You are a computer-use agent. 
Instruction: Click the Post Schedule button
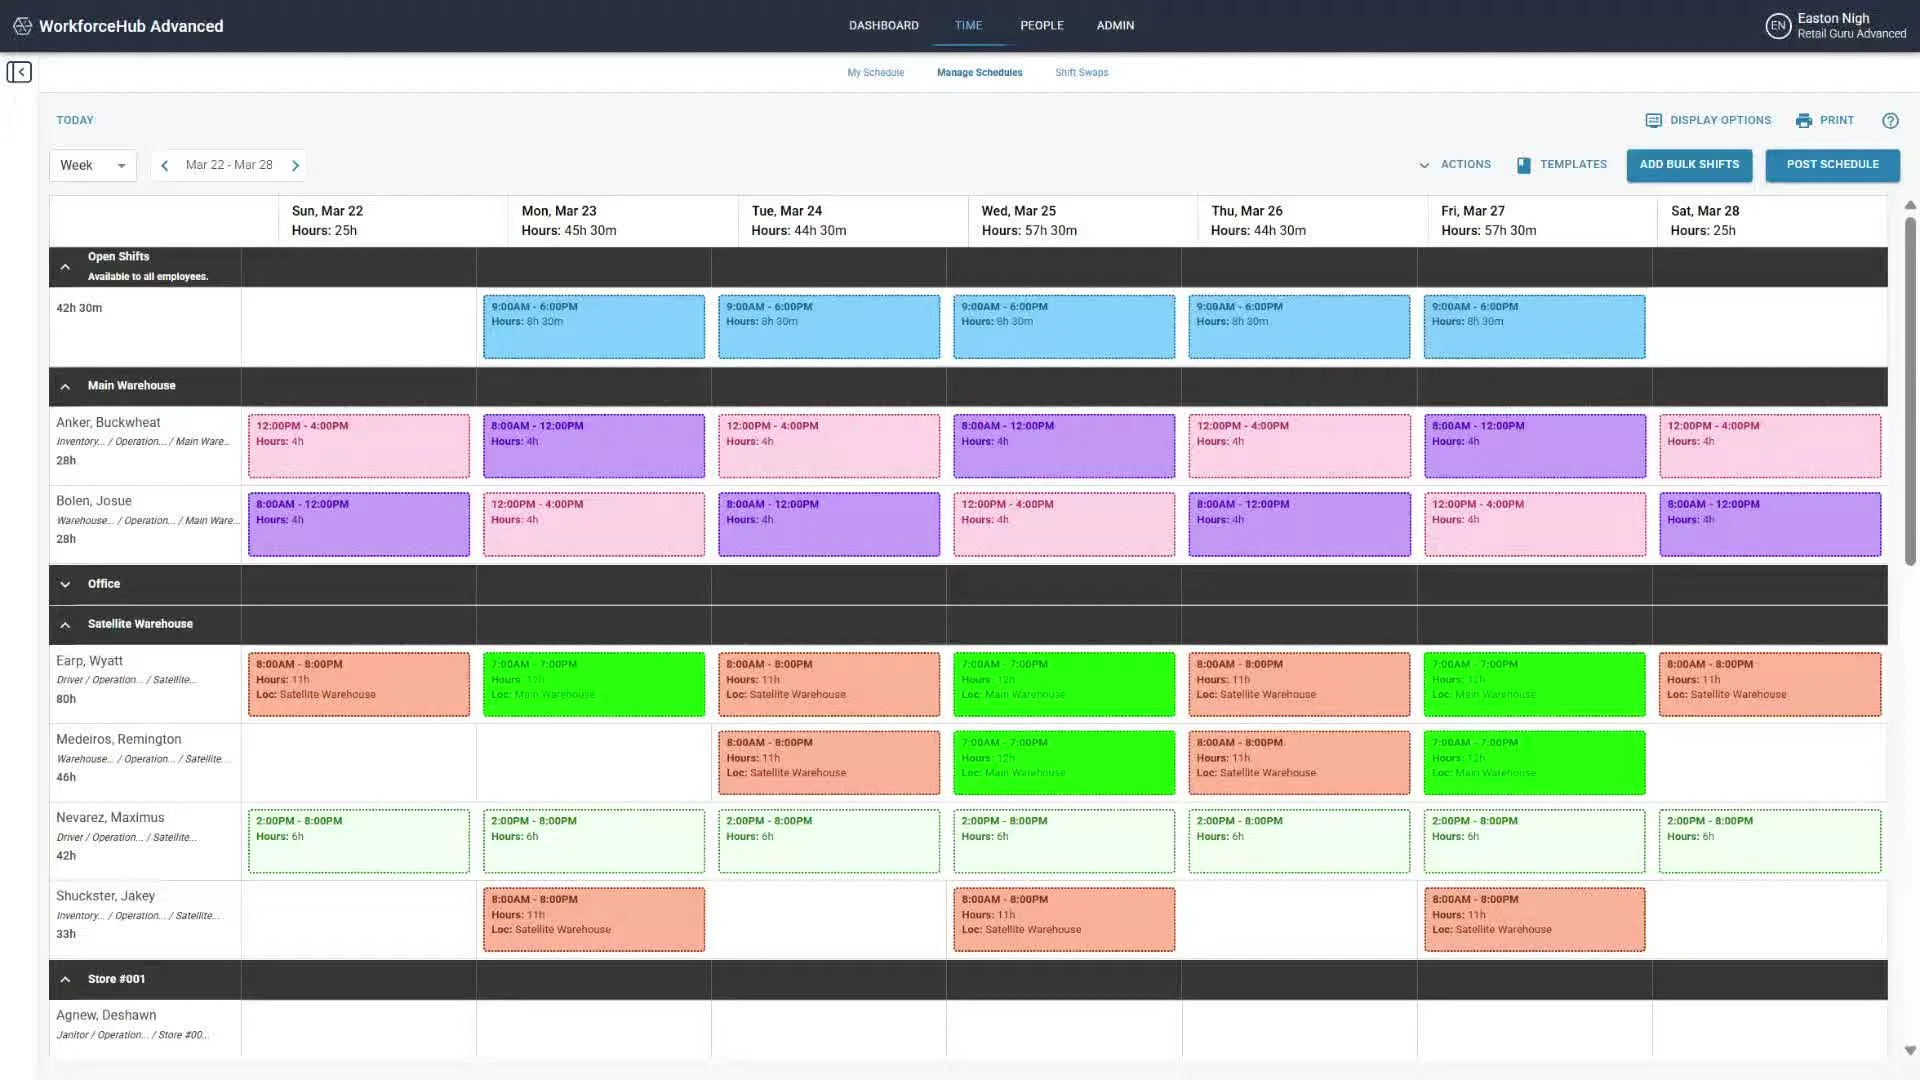point(1832,164)
